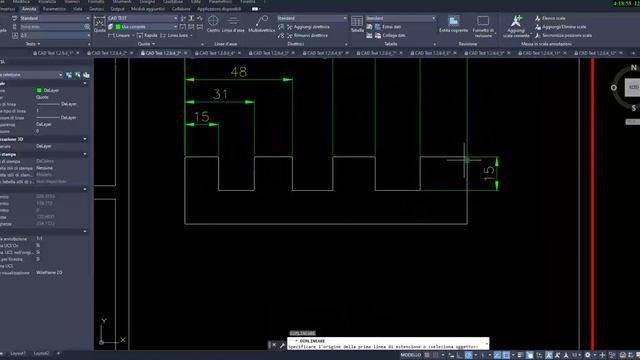This screenshot has height=360, width=640.
Task: Open the Standard multileader style dropdown
Action: point(312,18)
